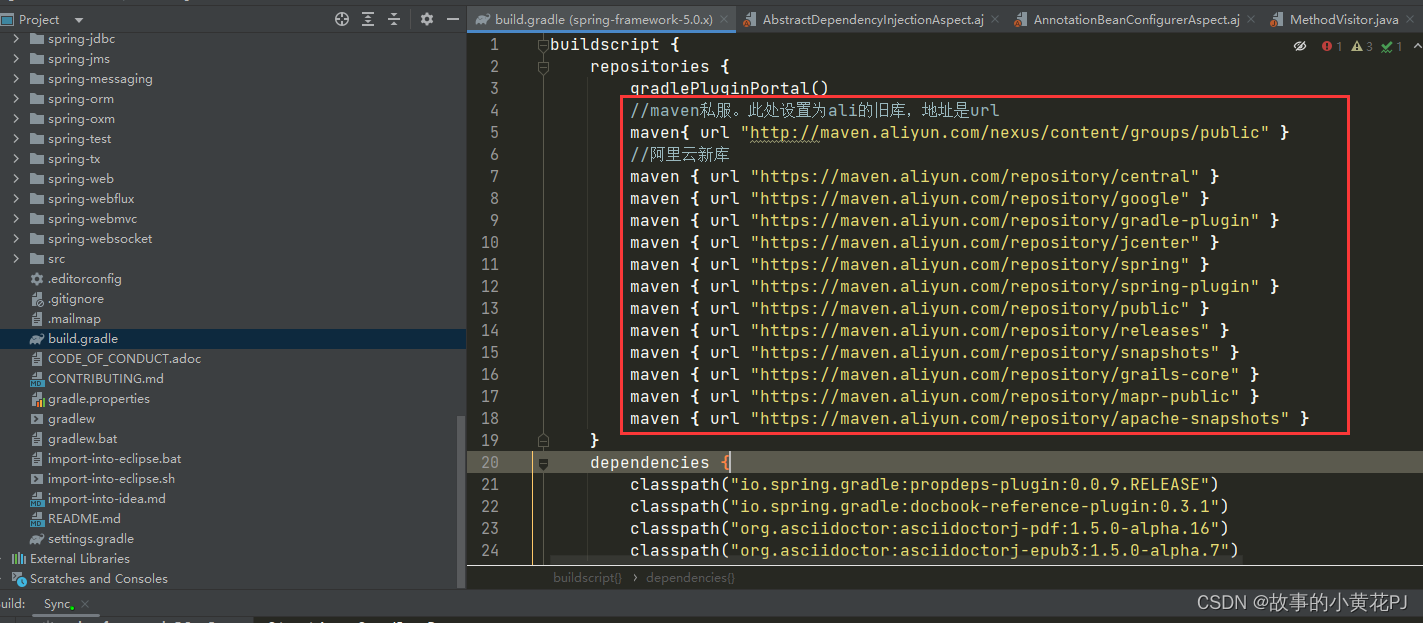The image size is (1423, 623).
Task: Click the old aliyun nexus URL link
Action: tap(1009, 133)
